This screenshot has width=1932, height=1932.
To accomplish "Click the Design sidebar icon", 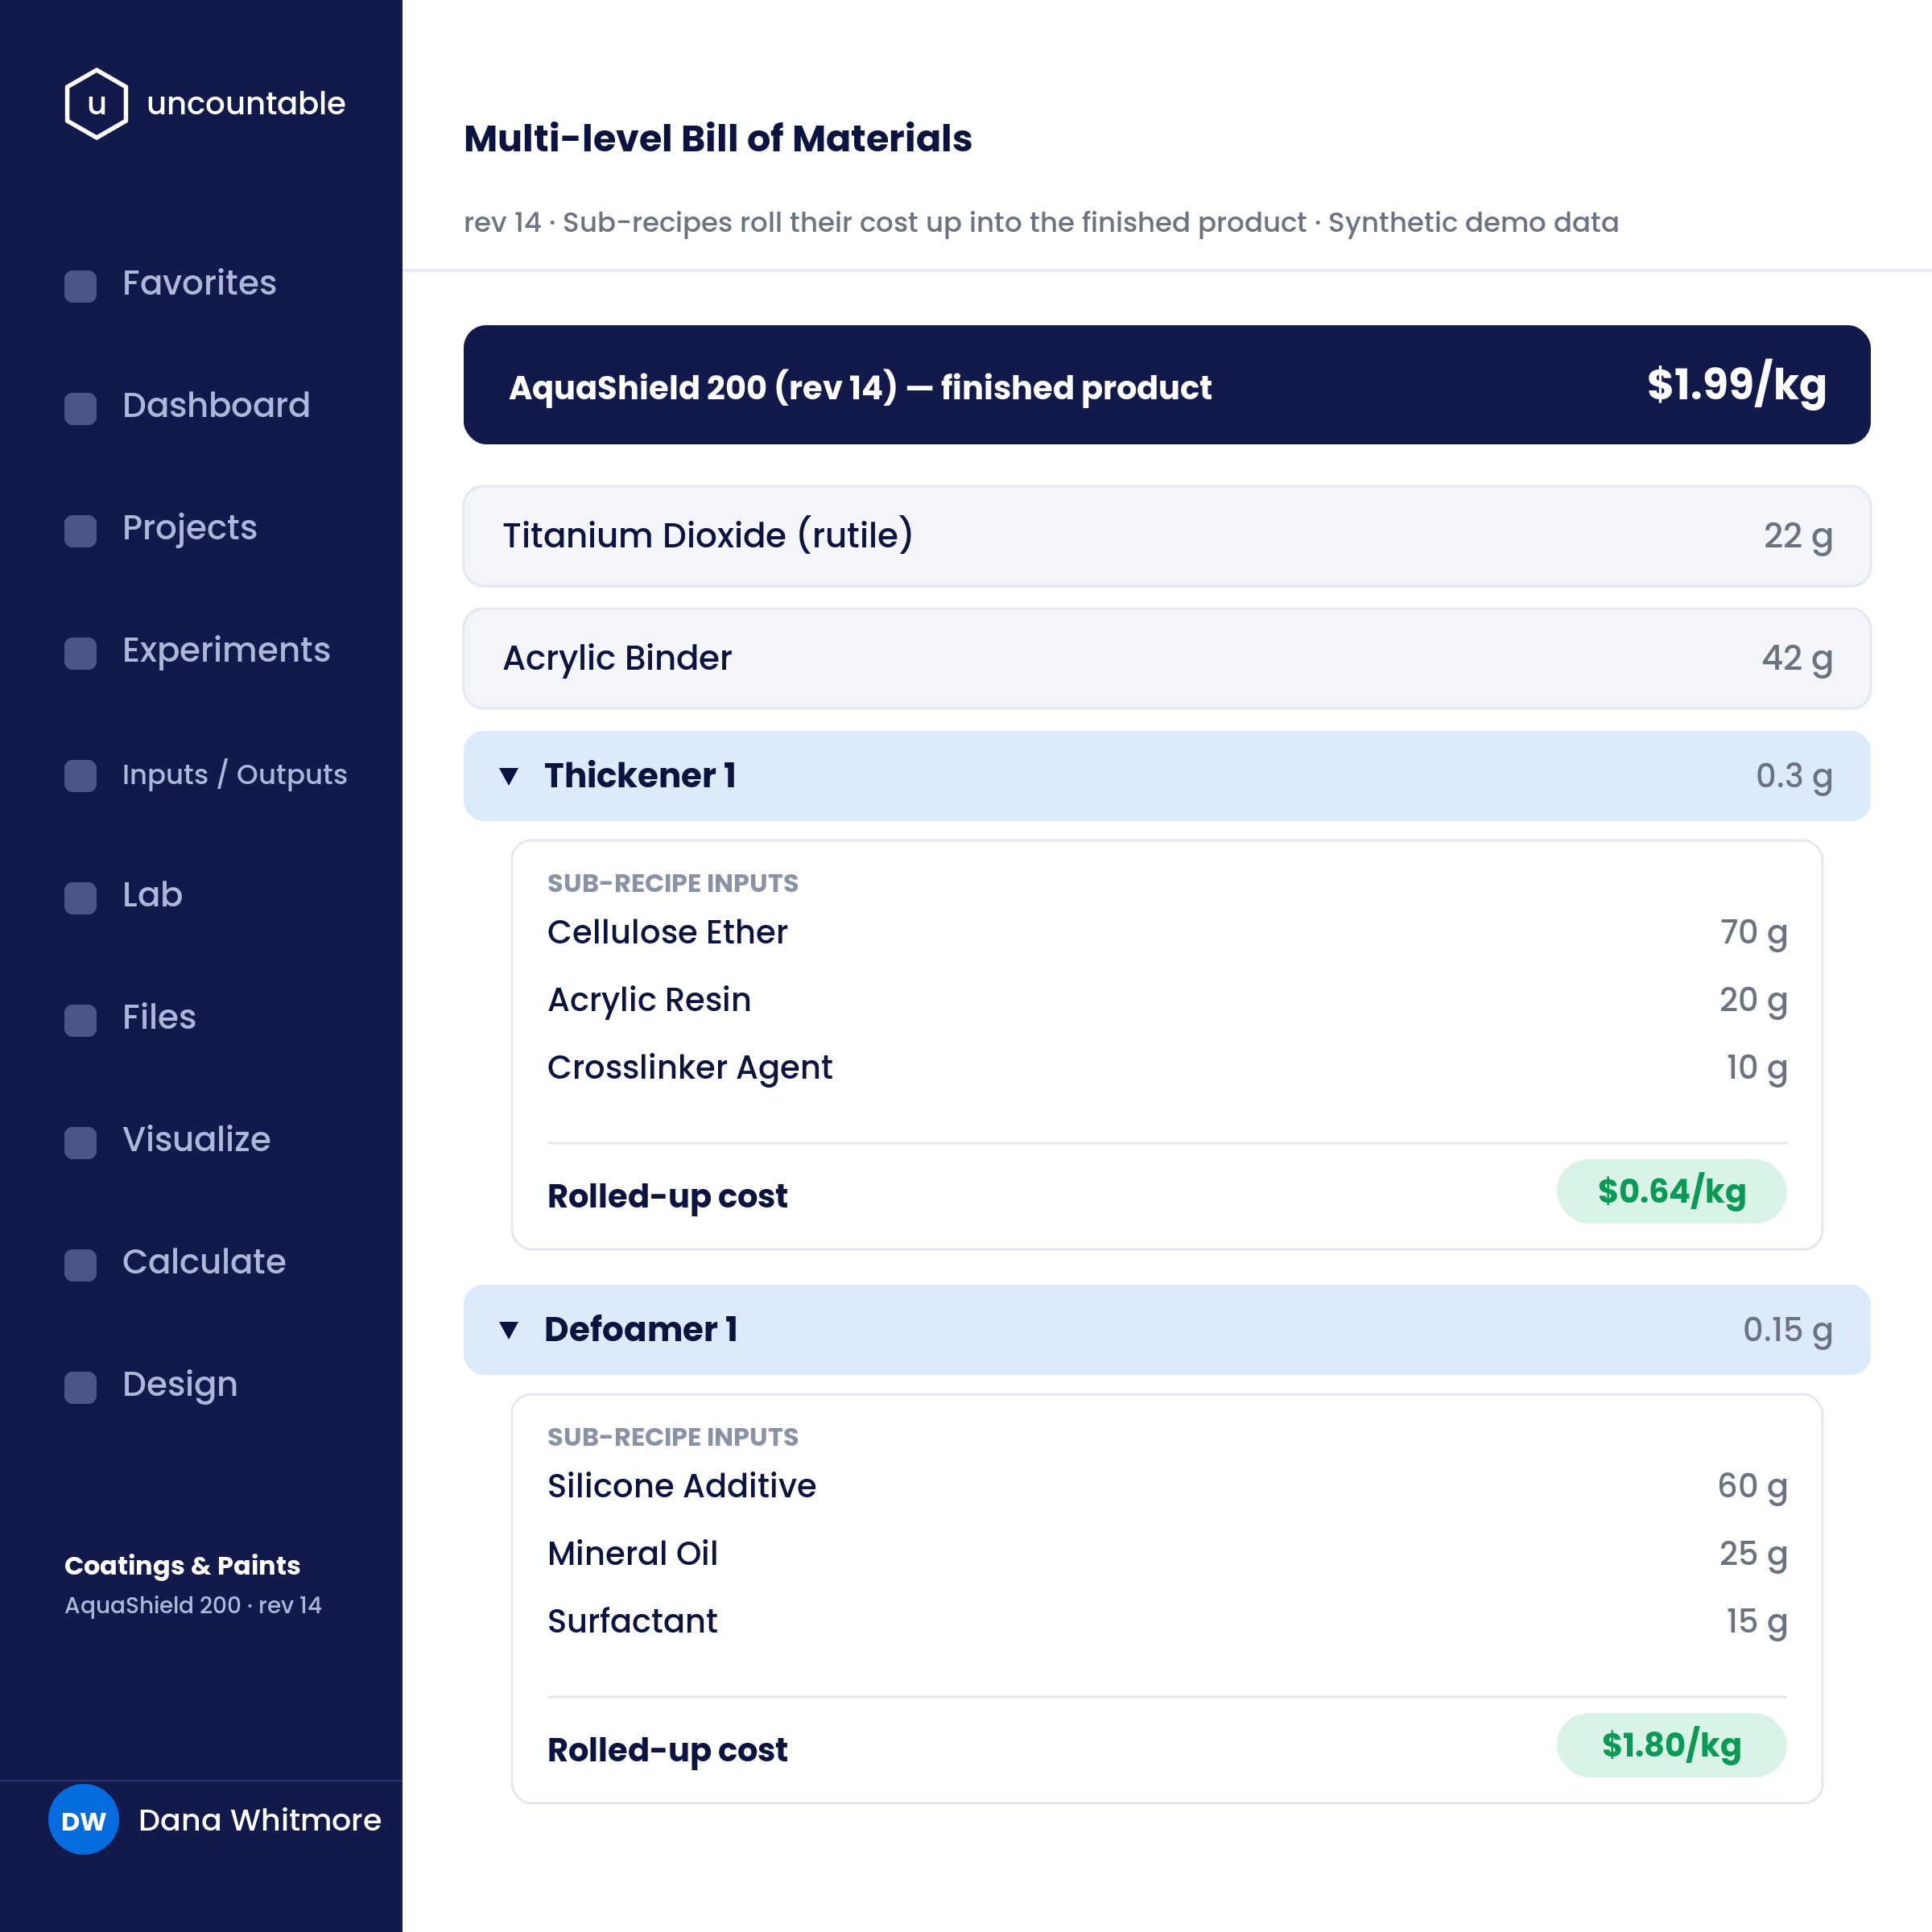I will 81,1386.
